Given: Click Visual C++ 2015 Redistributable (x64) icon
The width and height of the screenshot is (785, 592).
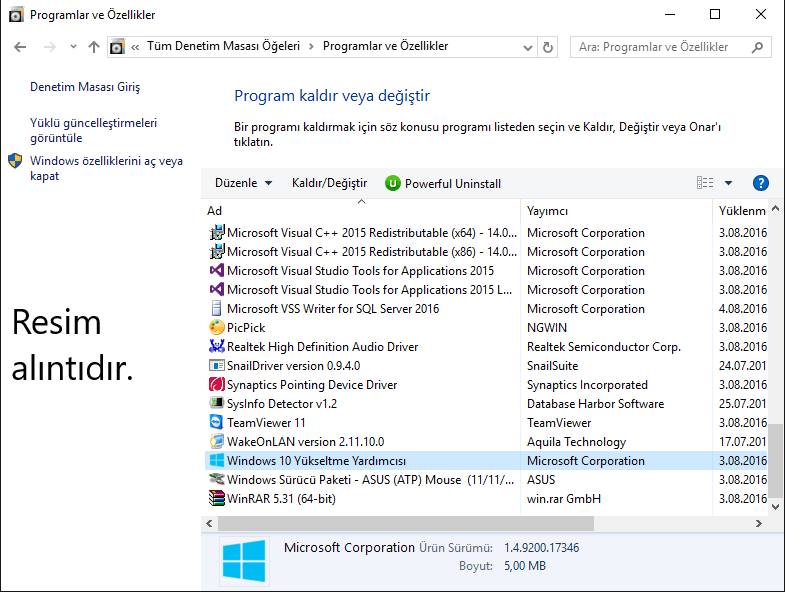Looking at the screenshot, I should tap(216, 232).
